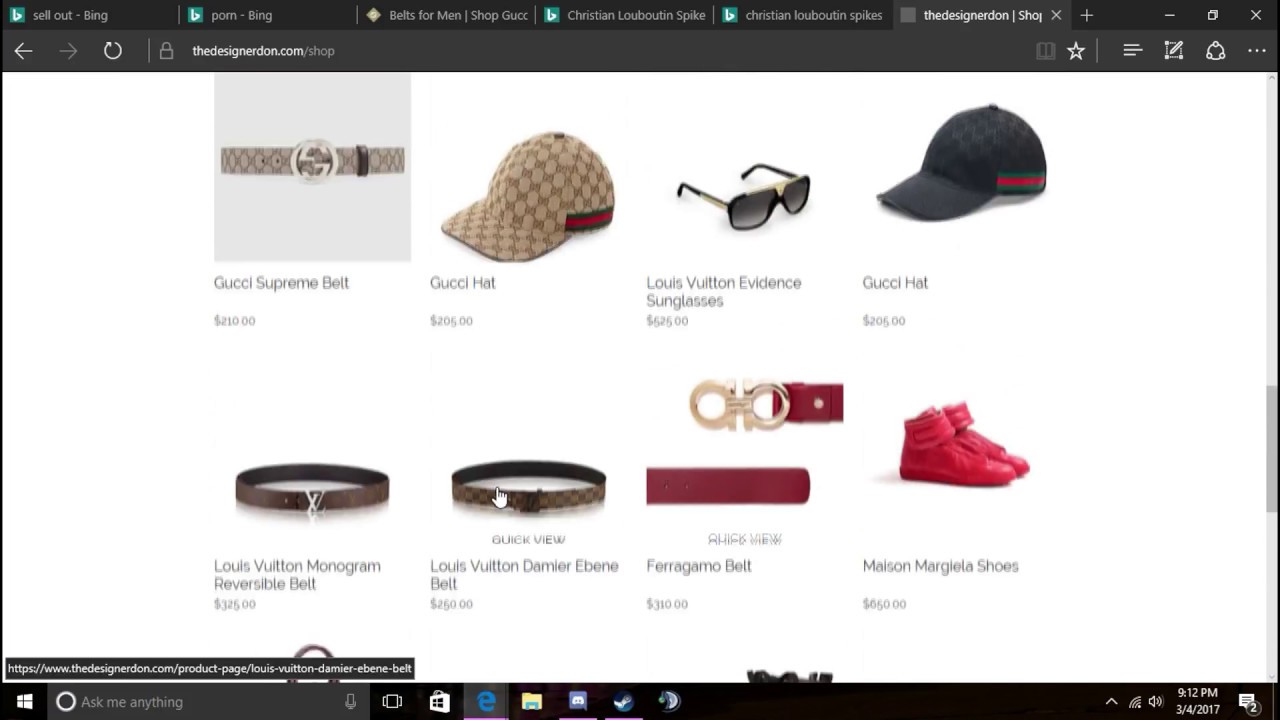
Task: Open Windows Store taskbar icon
Action: [439, 702]
